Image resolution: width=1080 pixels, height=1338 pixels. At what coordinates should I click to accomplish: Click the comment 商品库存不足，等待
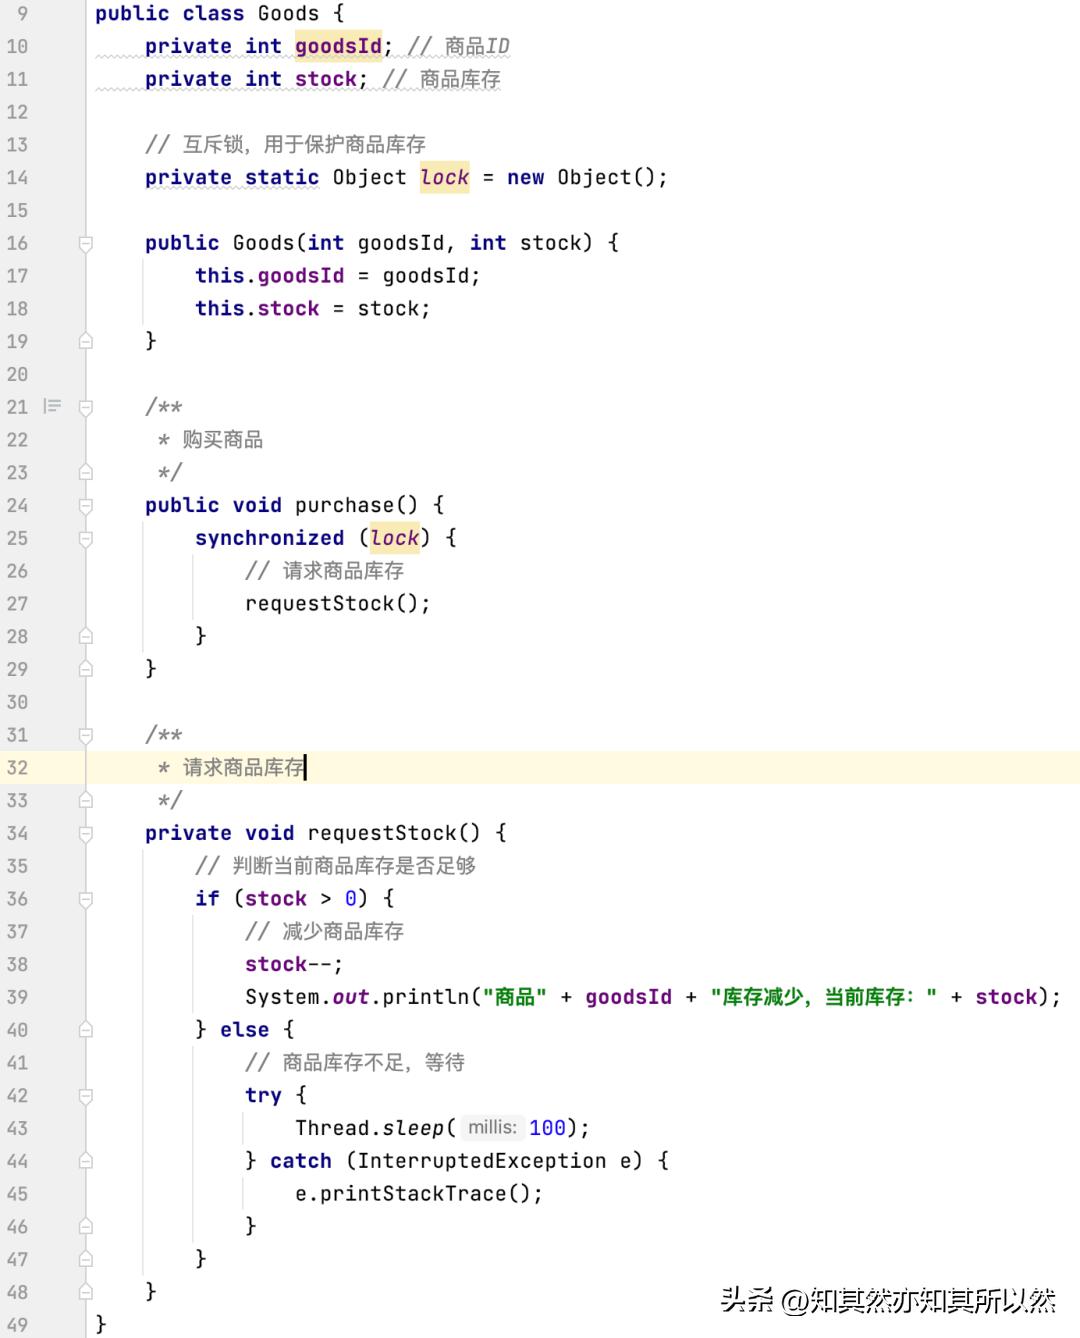point(355,1063)
